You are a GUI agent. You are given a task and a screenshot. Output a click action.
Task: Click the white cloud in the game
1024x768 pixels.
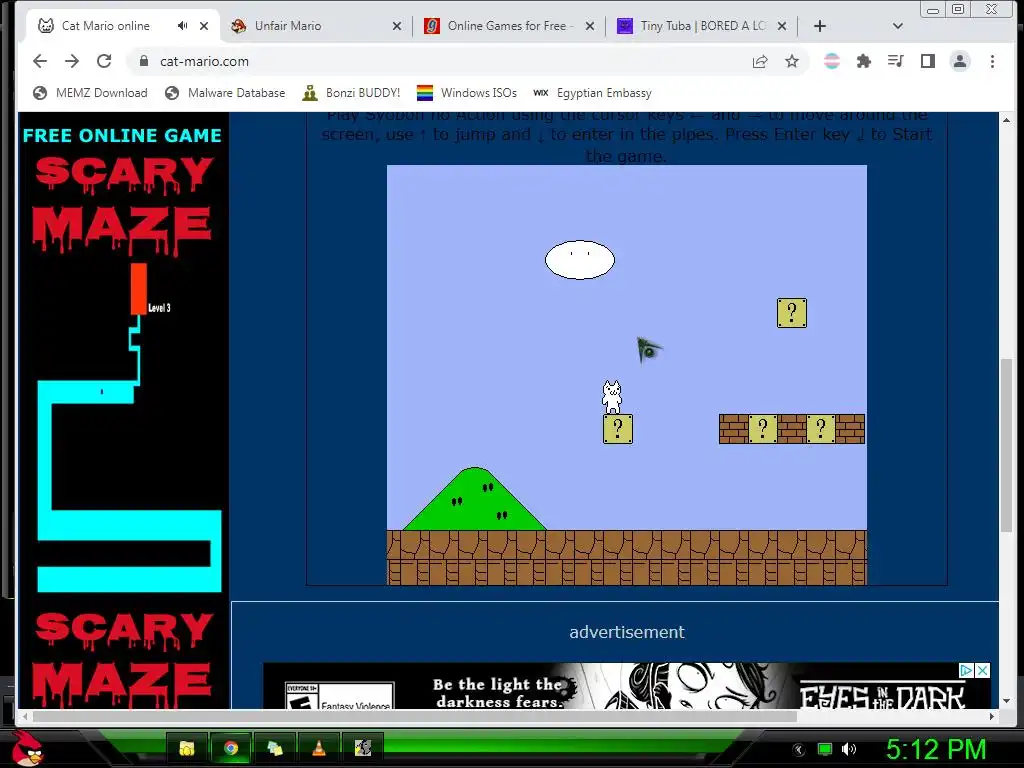[x=580, y=260]
